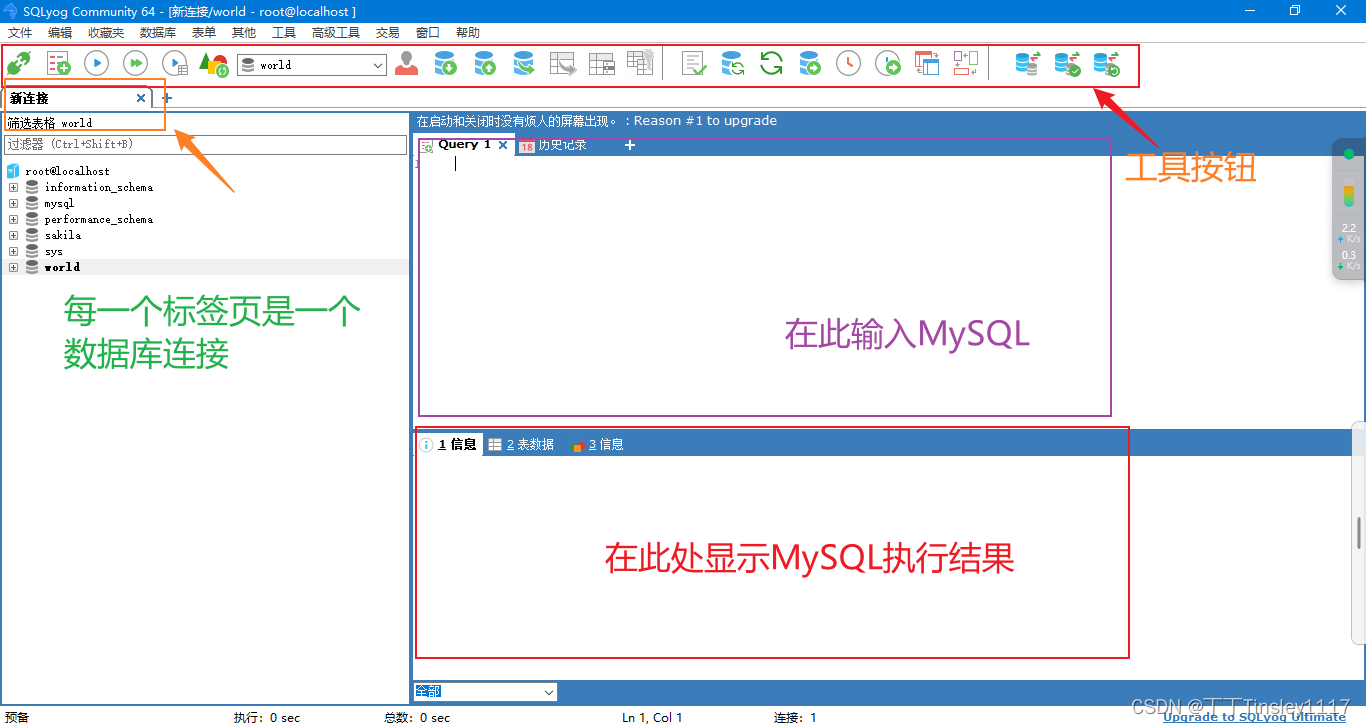Focus the 过滤器 filter input field

pyautogui.click(x=206, y=145)
